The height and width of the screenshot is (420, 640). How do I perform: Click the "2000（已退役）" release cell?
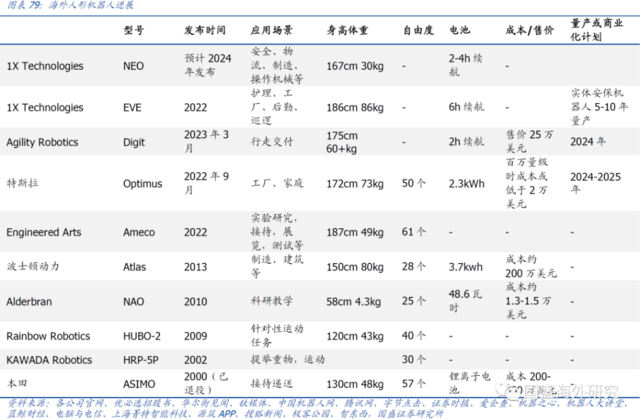(x=206, y=383)
